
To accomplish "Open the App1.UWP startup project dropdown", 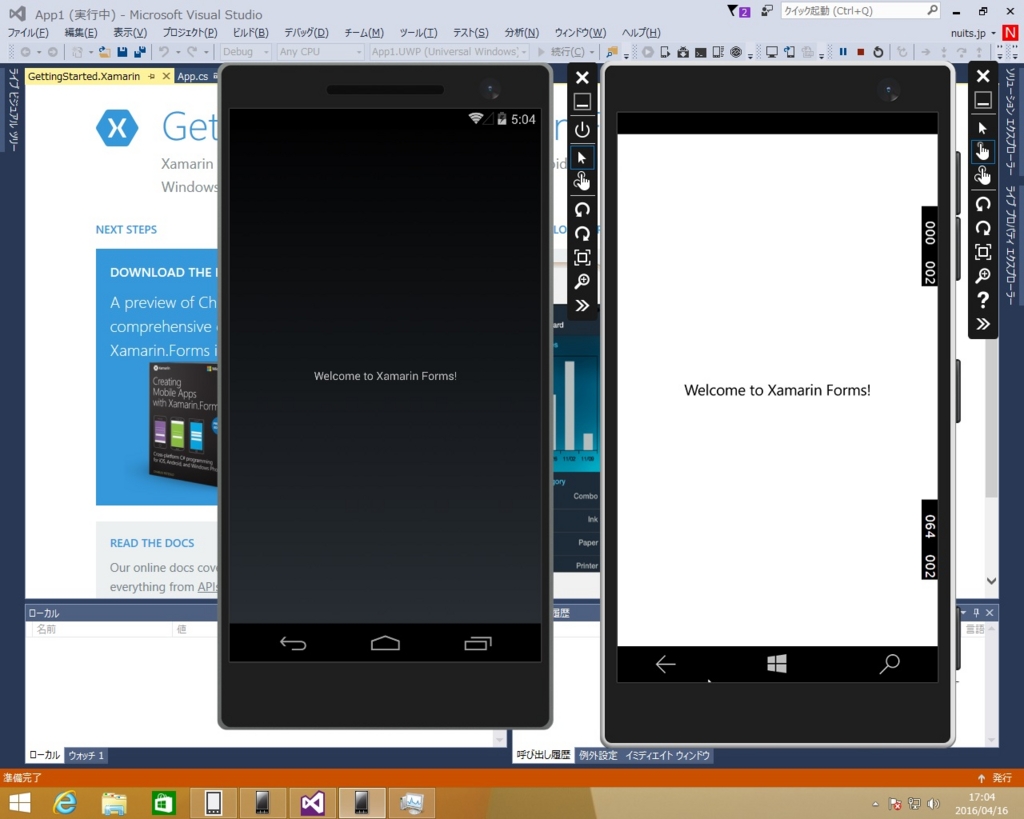I will (x=449, y=52).
